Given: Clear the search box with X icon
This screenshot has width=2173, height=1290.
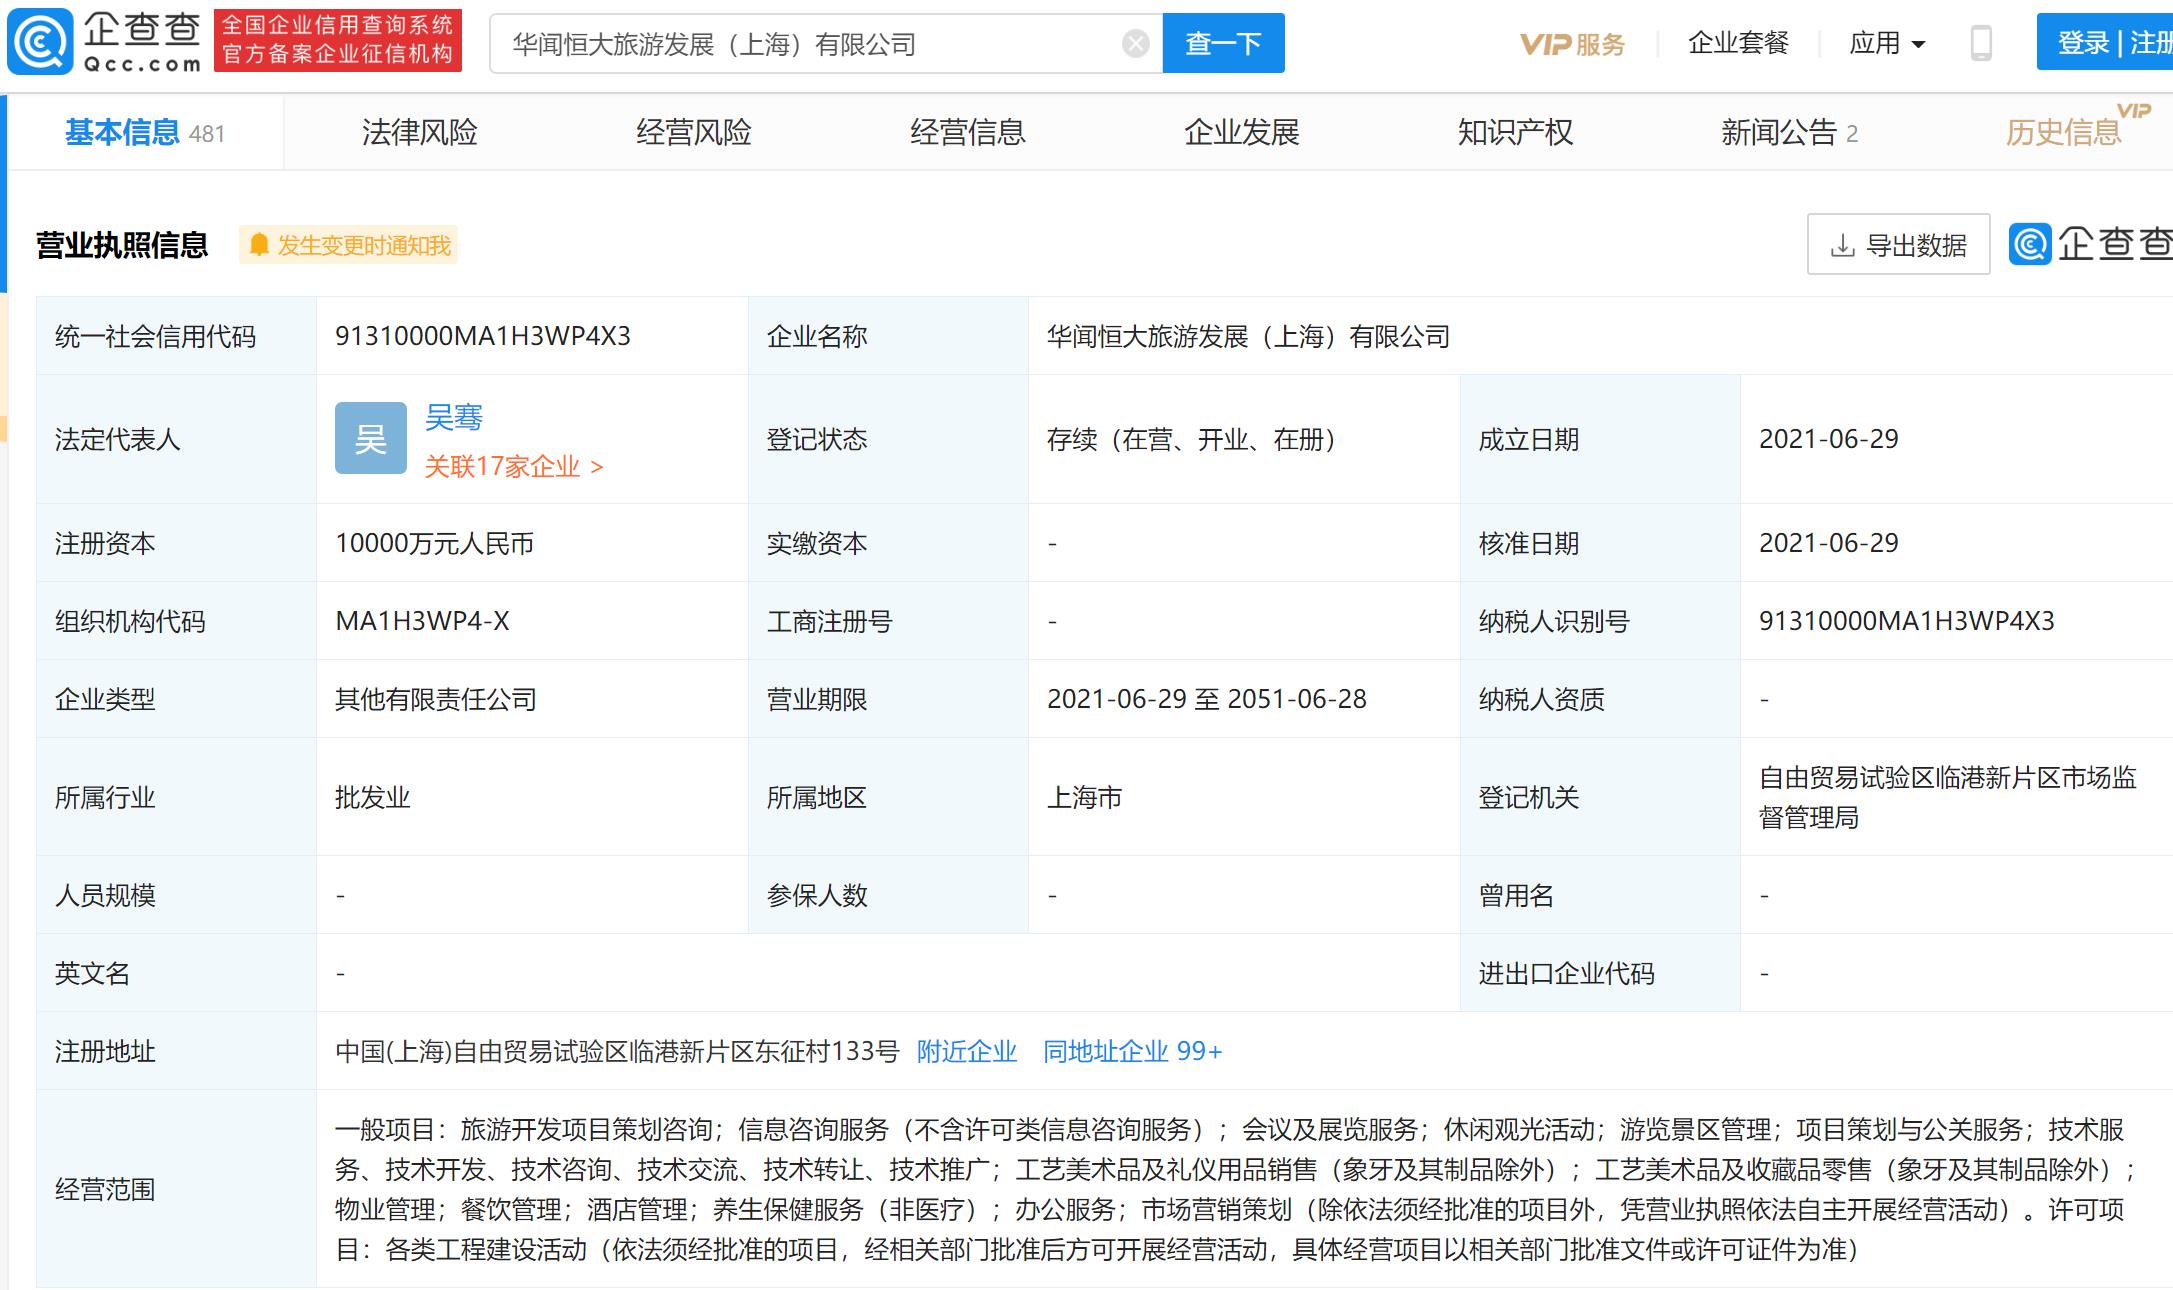Looking at the screenshot, I should [x=1135, y=44].
